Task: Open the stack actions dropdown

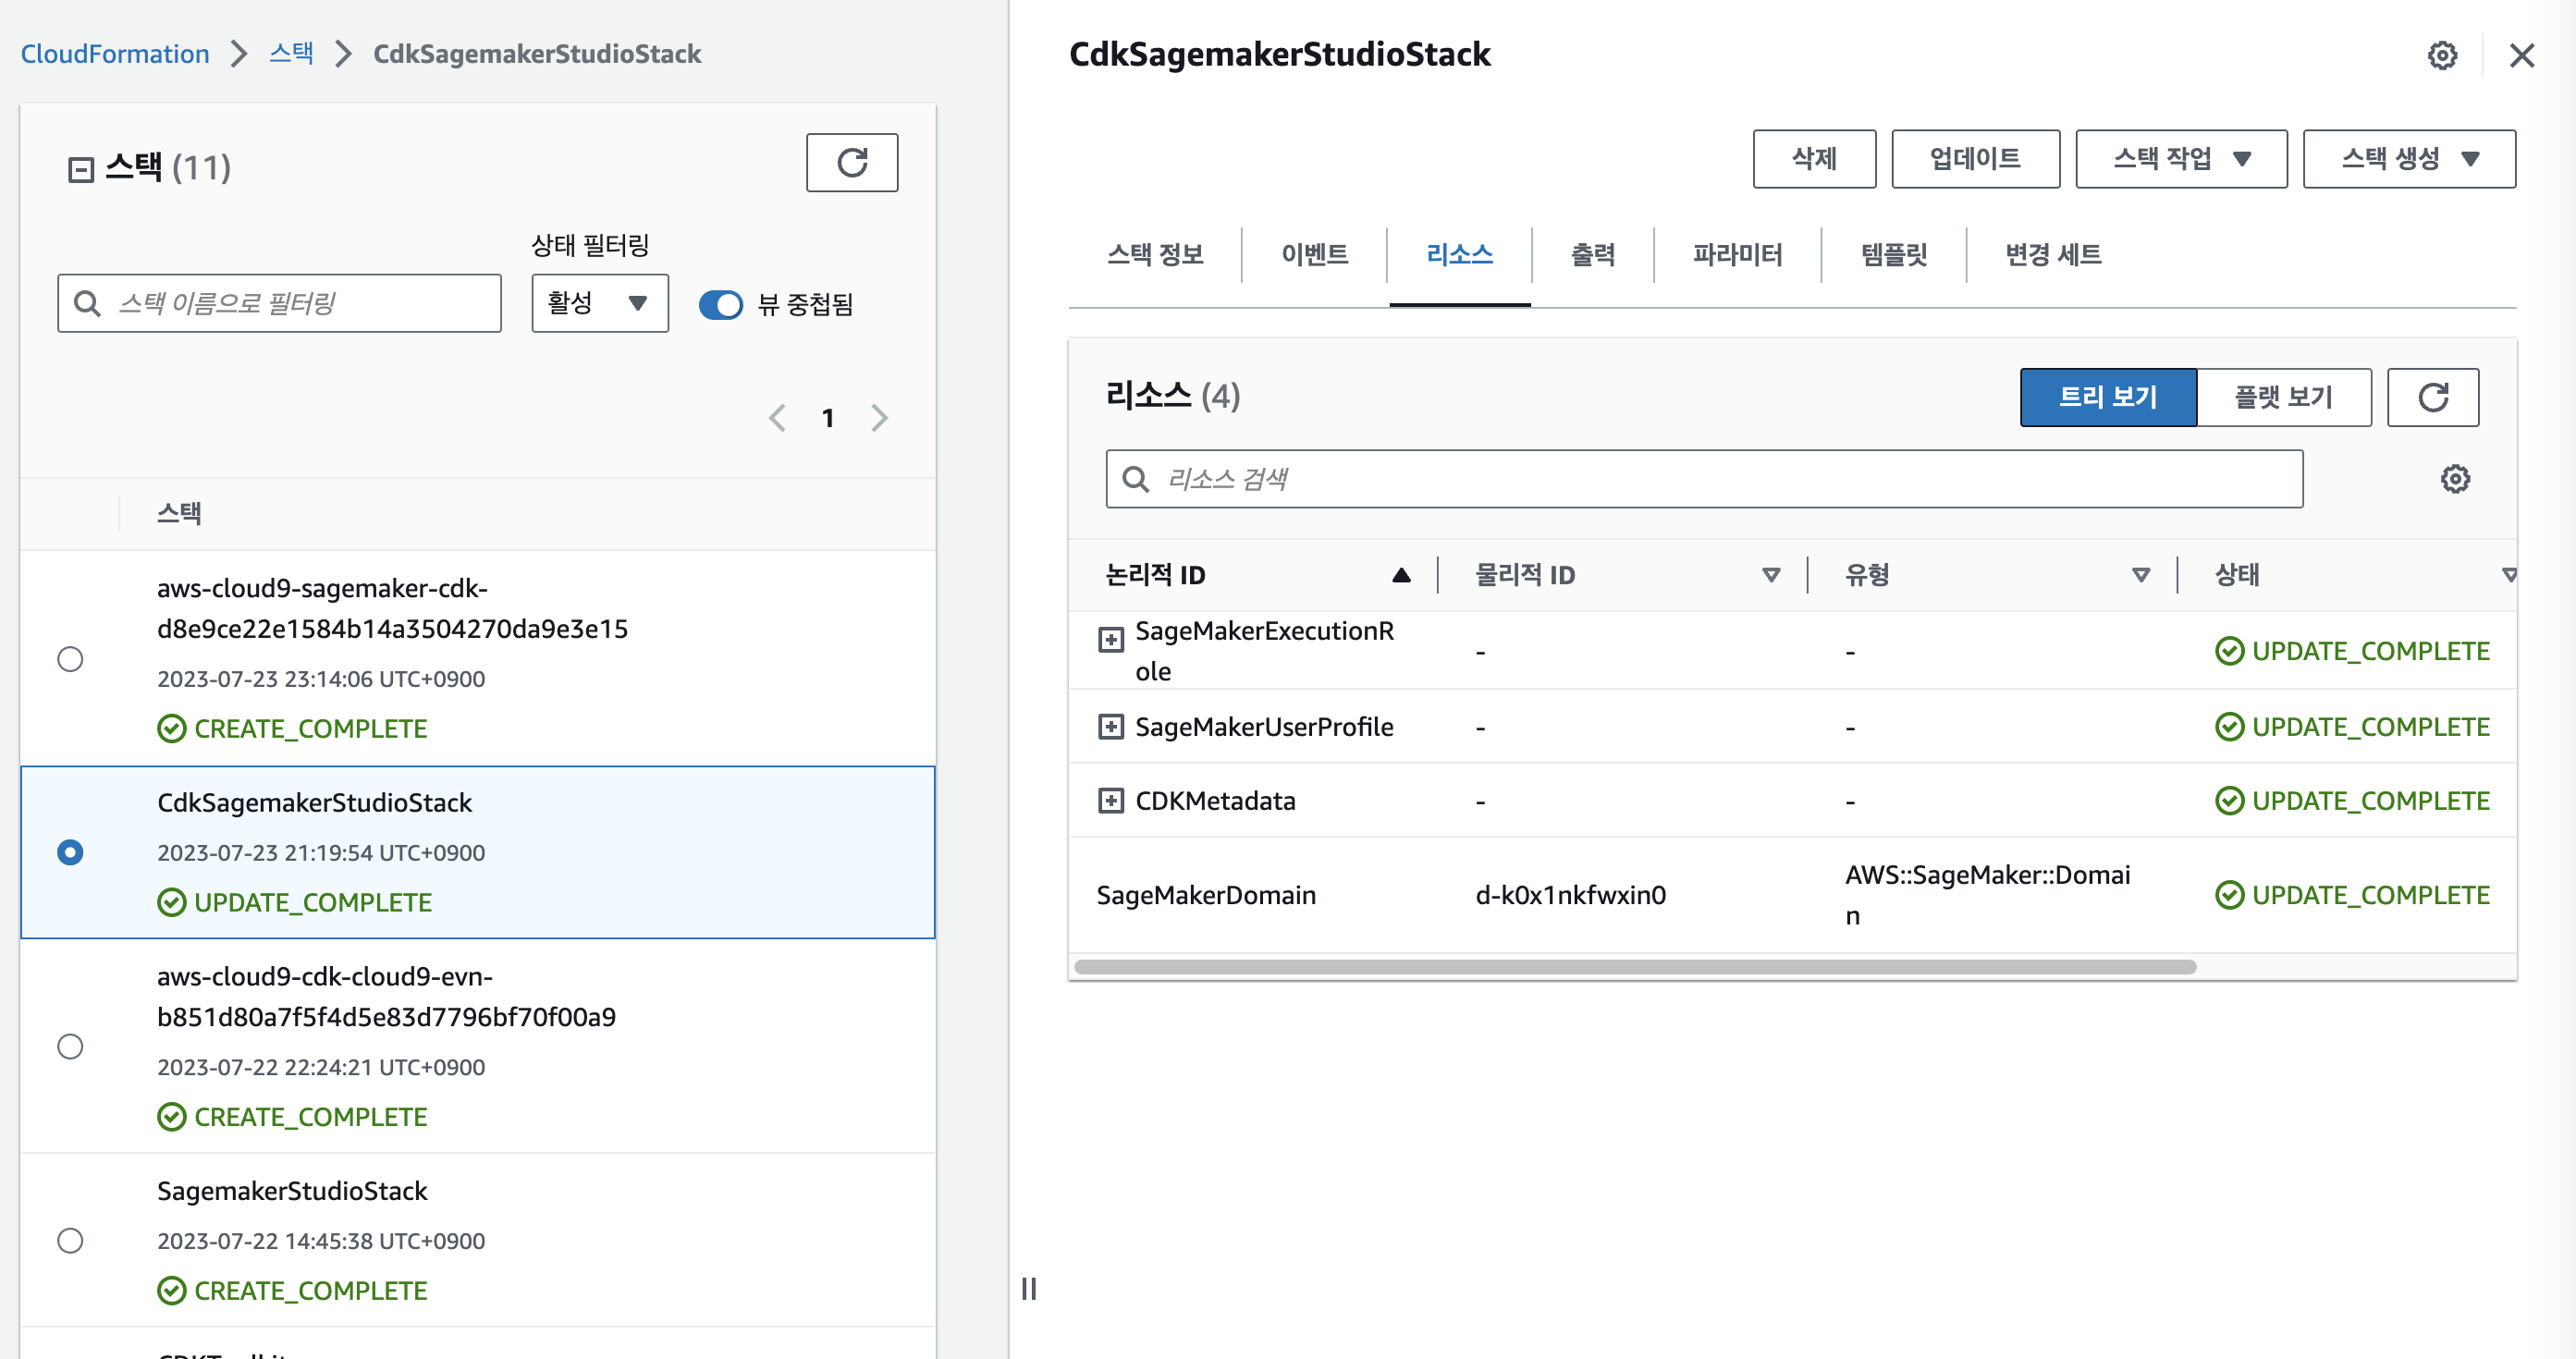Action: [2180, 158]
